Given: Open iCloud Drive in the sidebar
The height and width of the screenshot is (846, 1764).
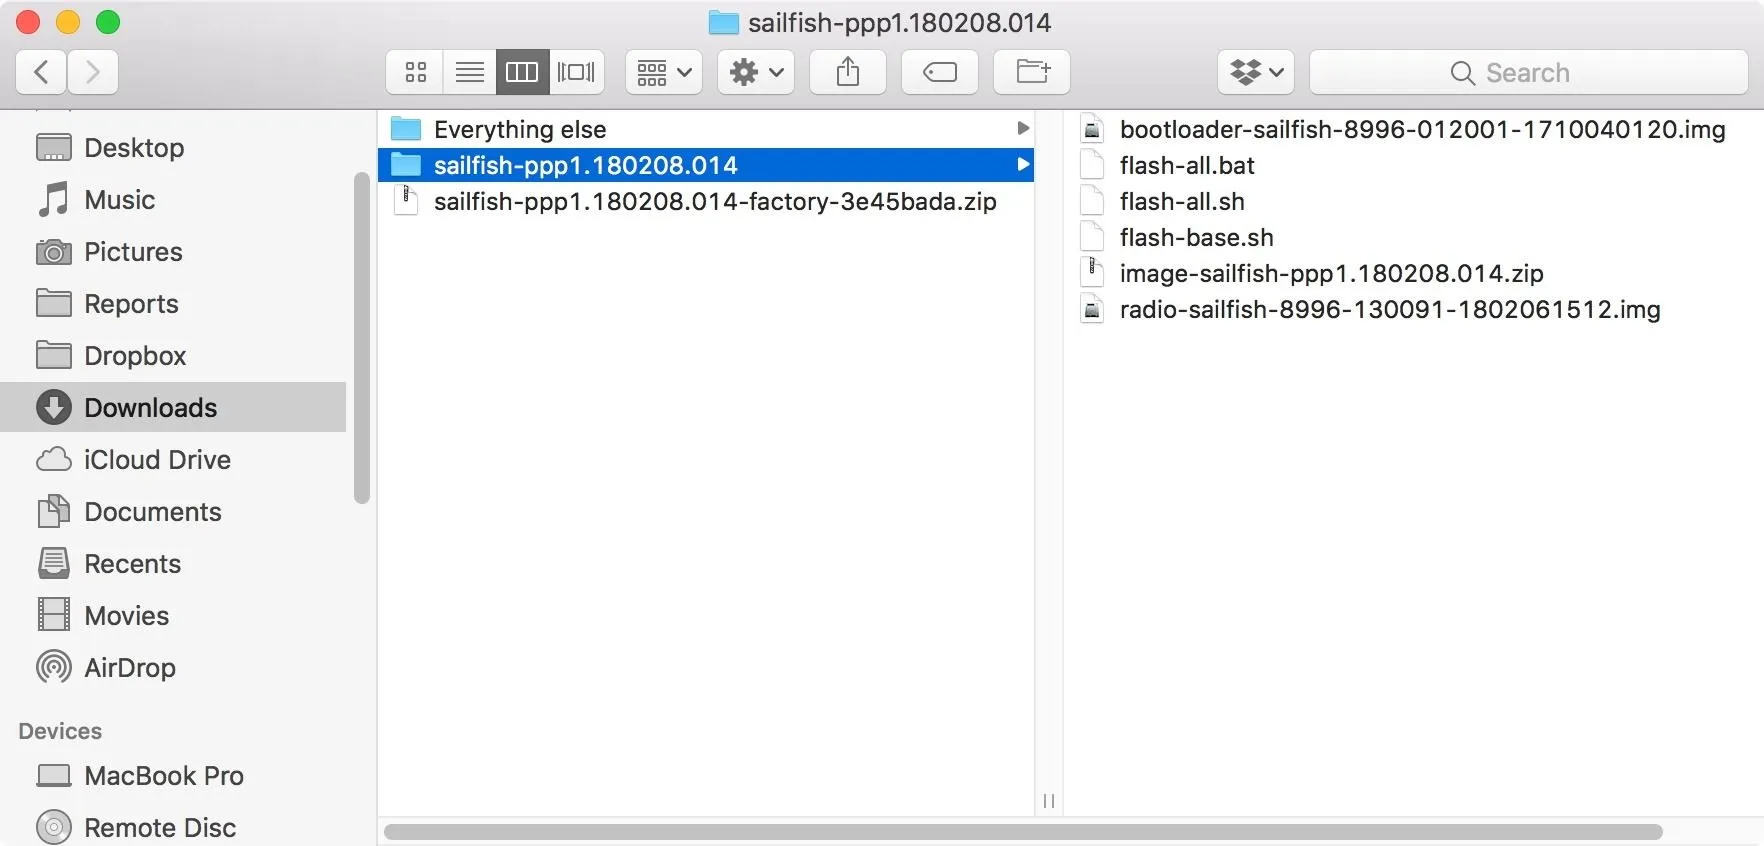Looking at the screenshot, I should coord(173,460).
